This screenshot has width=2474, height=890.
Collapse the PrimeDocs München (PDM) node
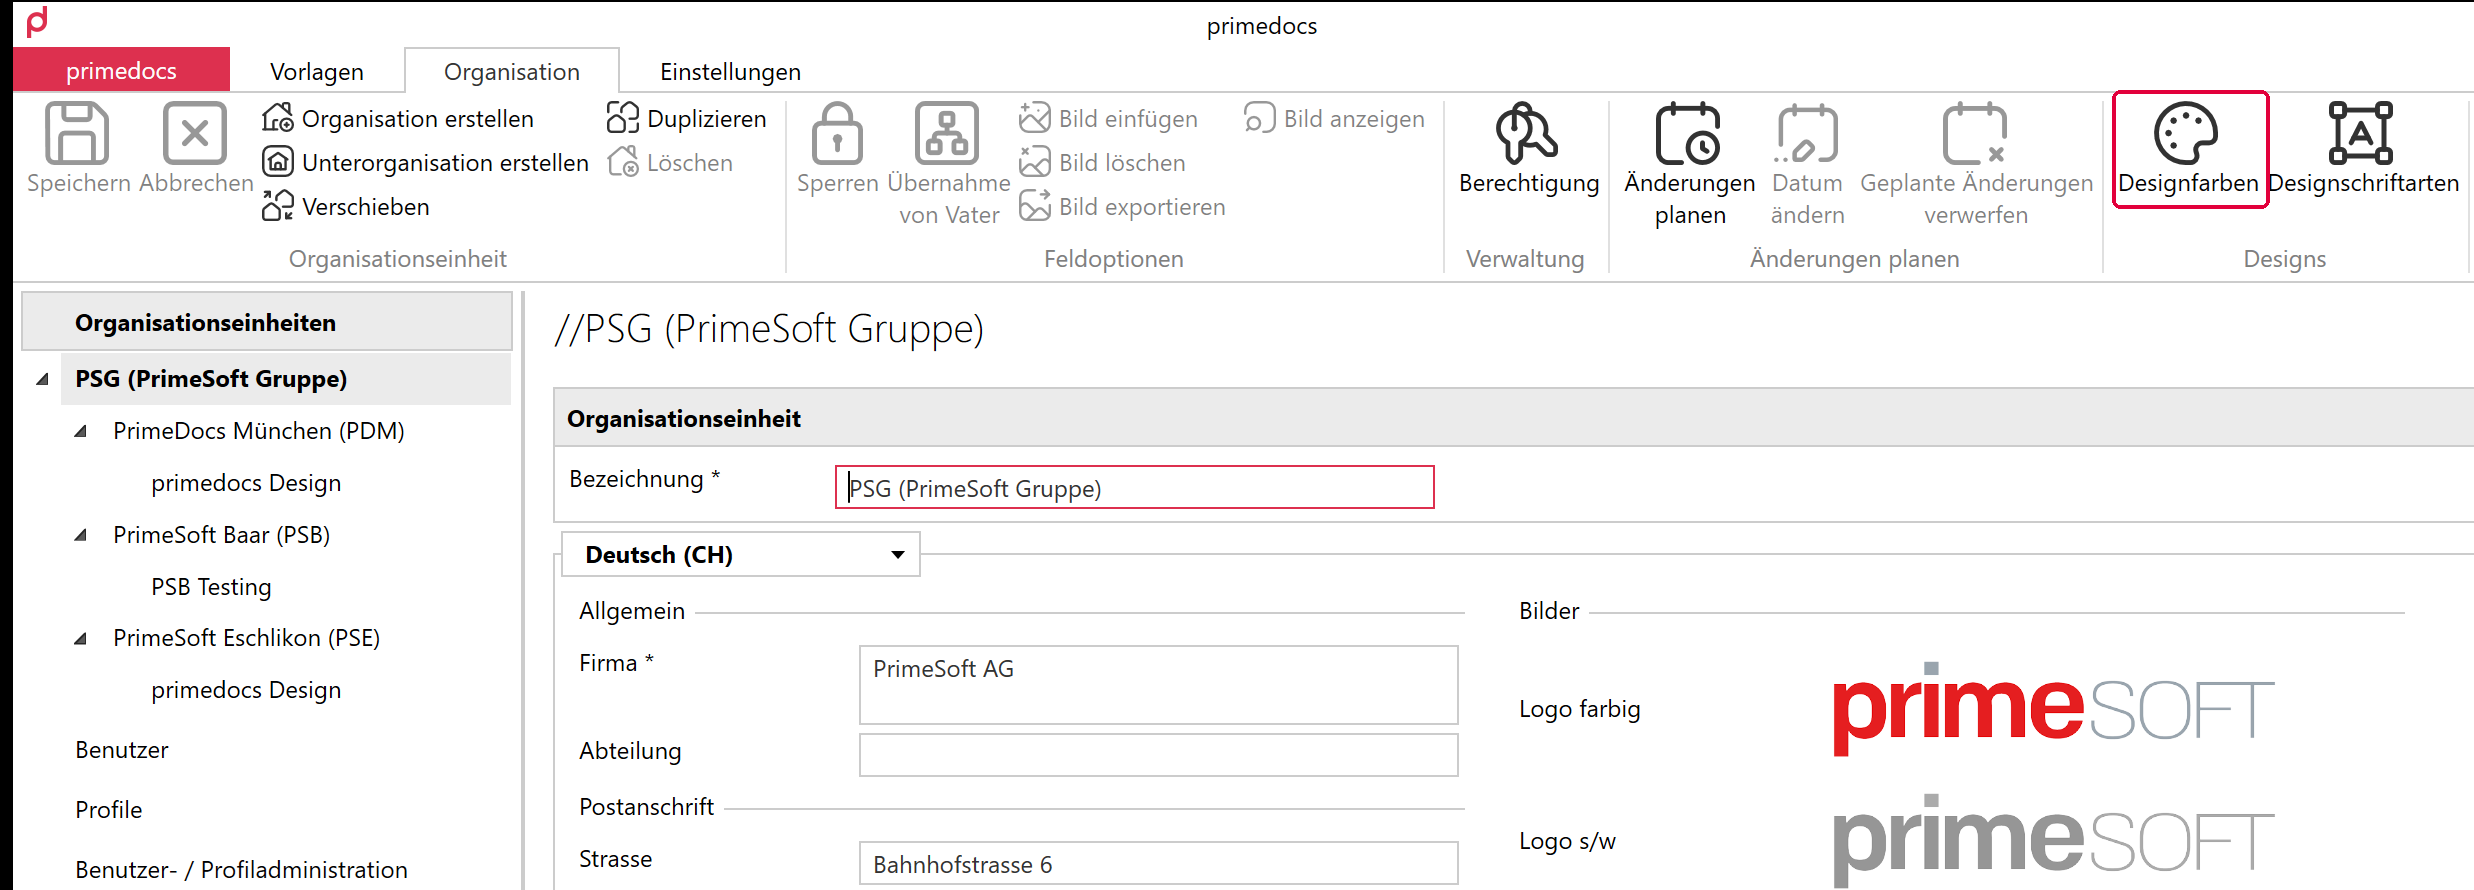[80, 431]
